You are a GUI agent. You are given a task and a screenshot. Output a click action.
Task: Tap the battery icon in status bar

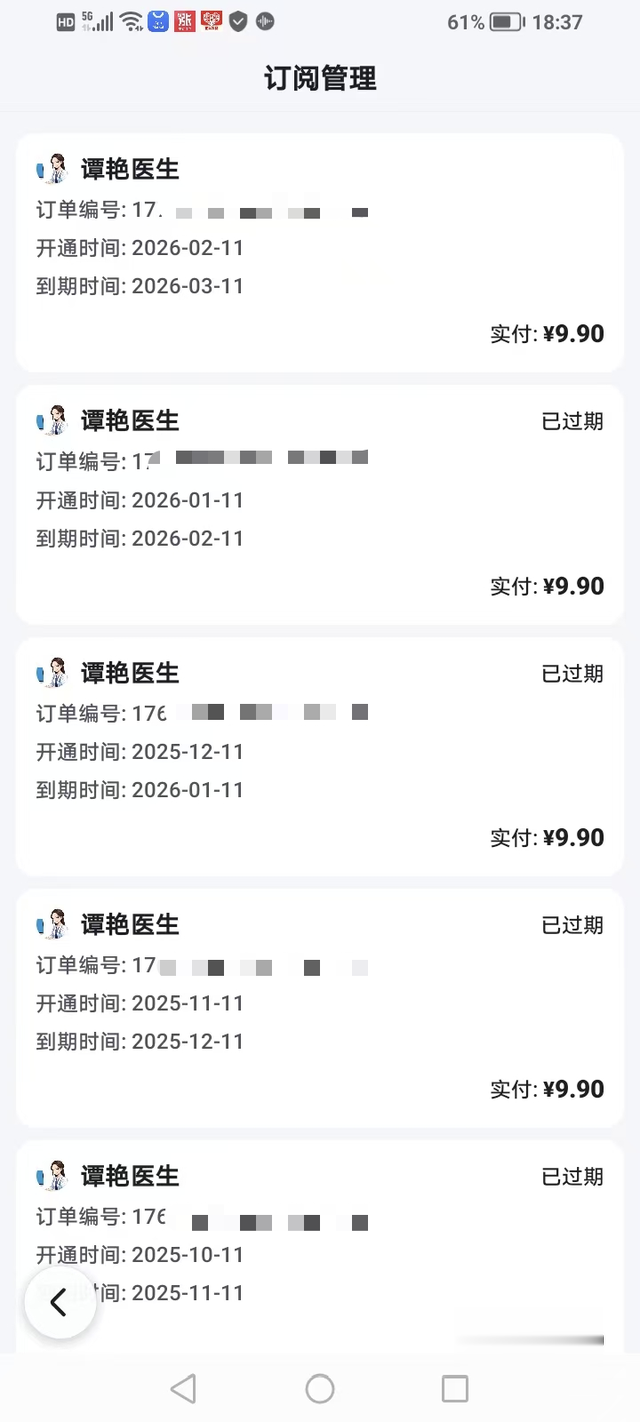pos(507,22)
